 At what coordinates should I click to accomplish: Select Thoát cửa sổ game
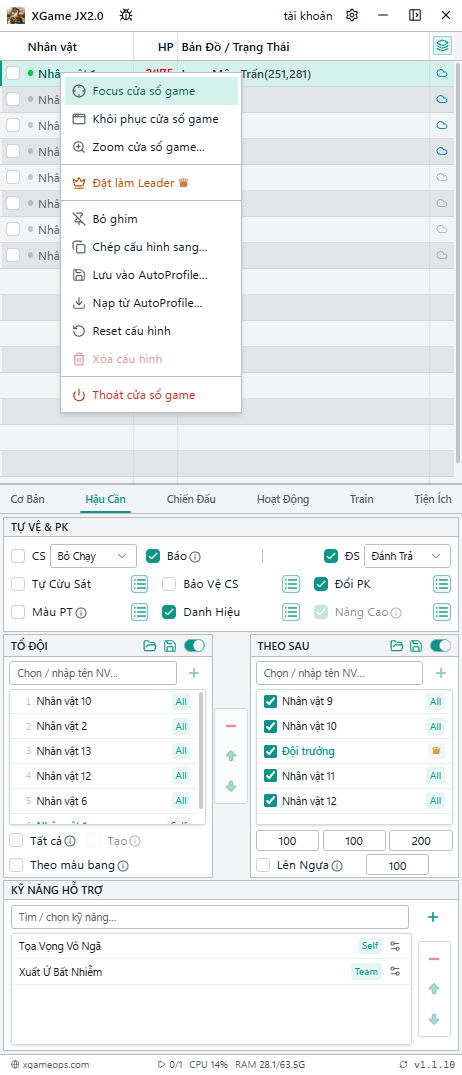(151, 395)
